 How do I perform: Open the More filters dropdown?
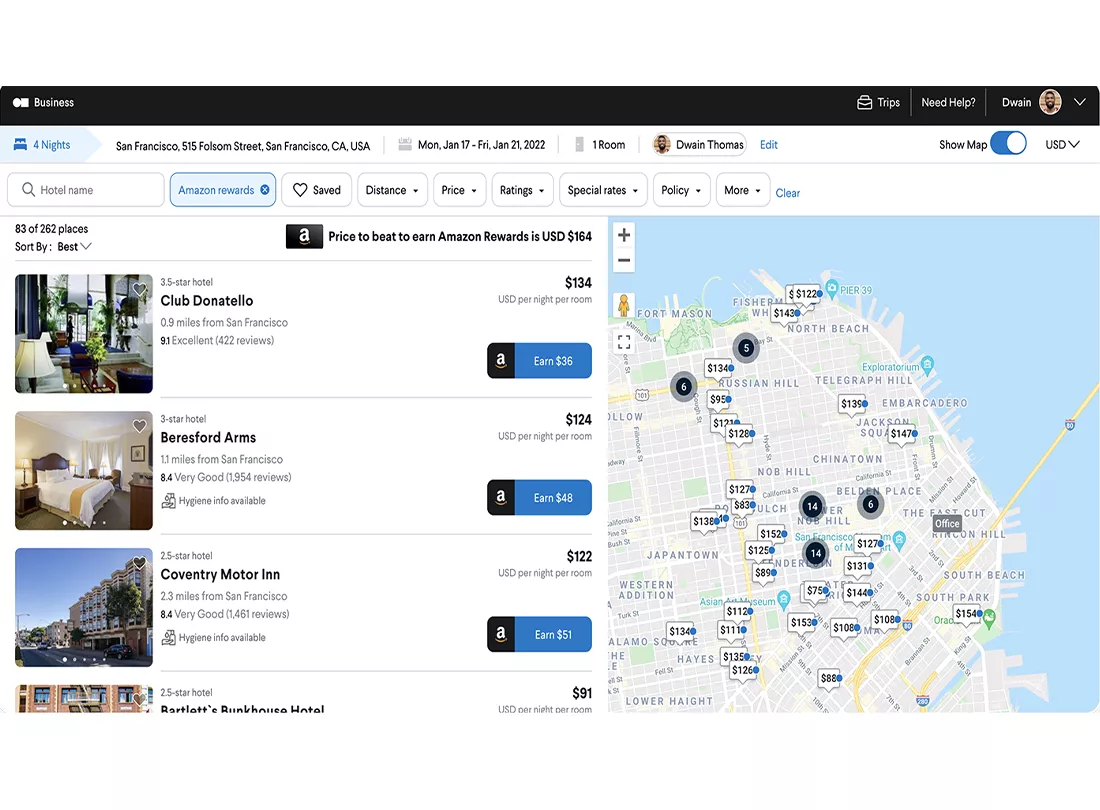click(743, 190)
